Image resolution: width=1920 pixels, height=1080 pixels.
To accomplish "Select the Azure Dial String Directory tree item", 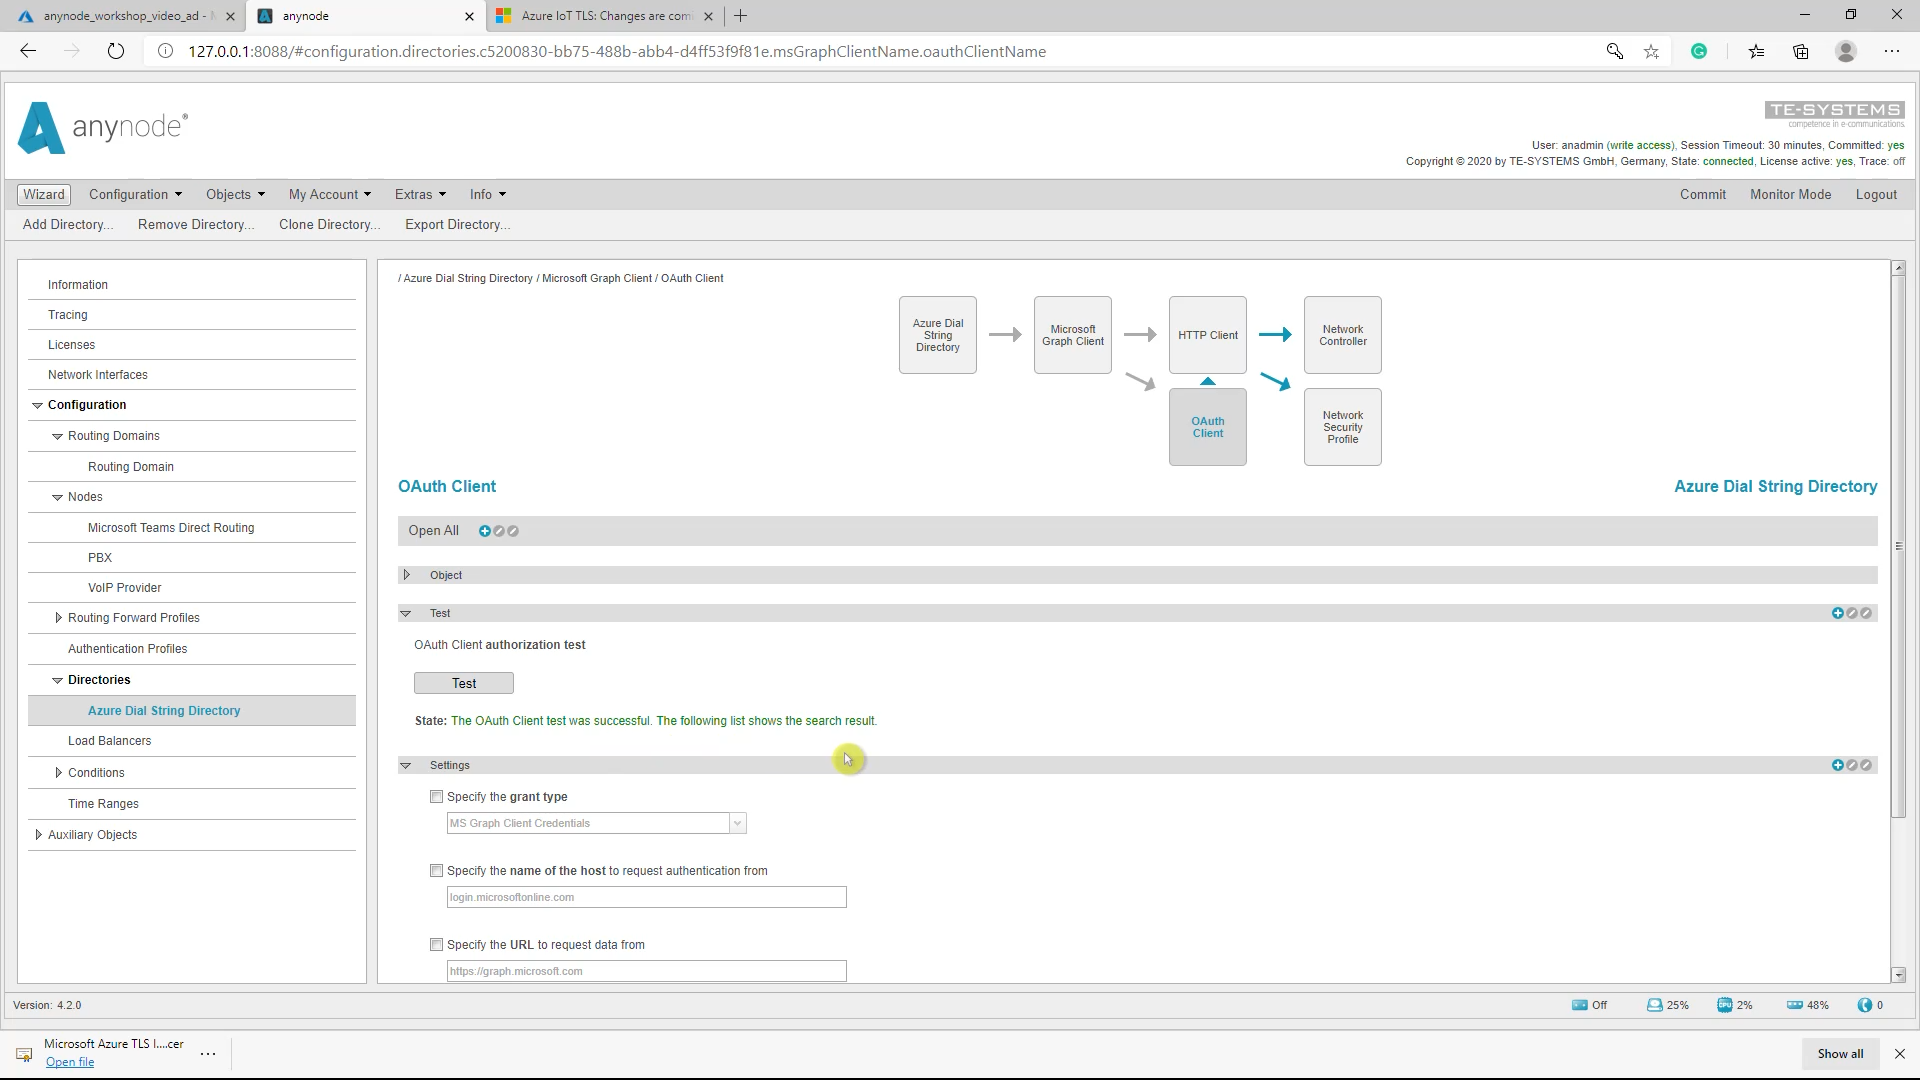I will pyautogui.click(x=192, y=711).
